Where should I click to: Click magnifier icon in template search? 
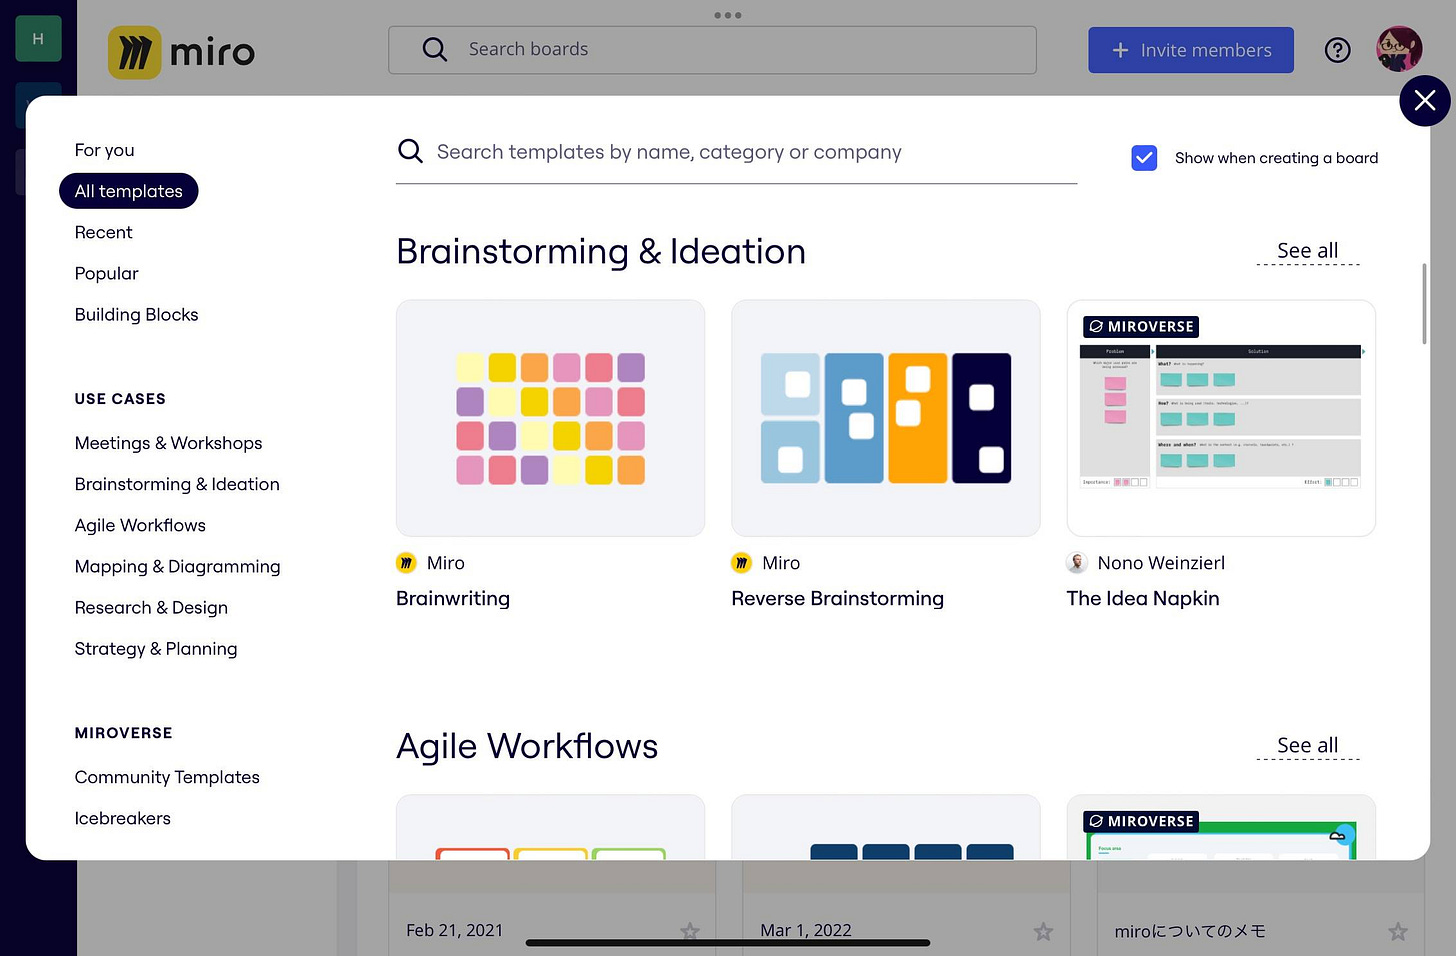(x=410, y=151)
